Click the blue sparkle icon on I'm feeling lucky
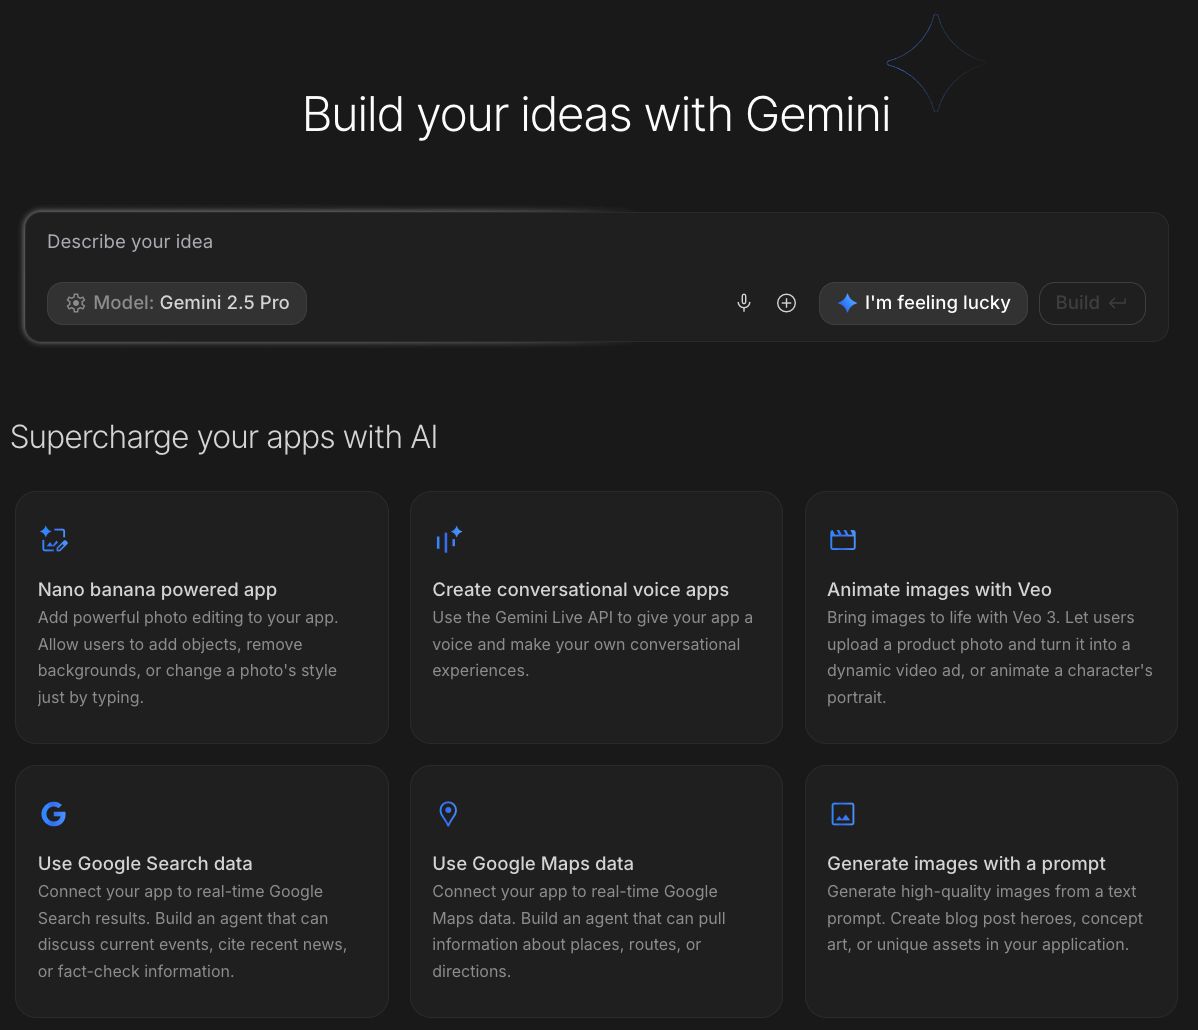This screenshot has width=1198, height=1030. pyautogui.click(x=847, y=303)
